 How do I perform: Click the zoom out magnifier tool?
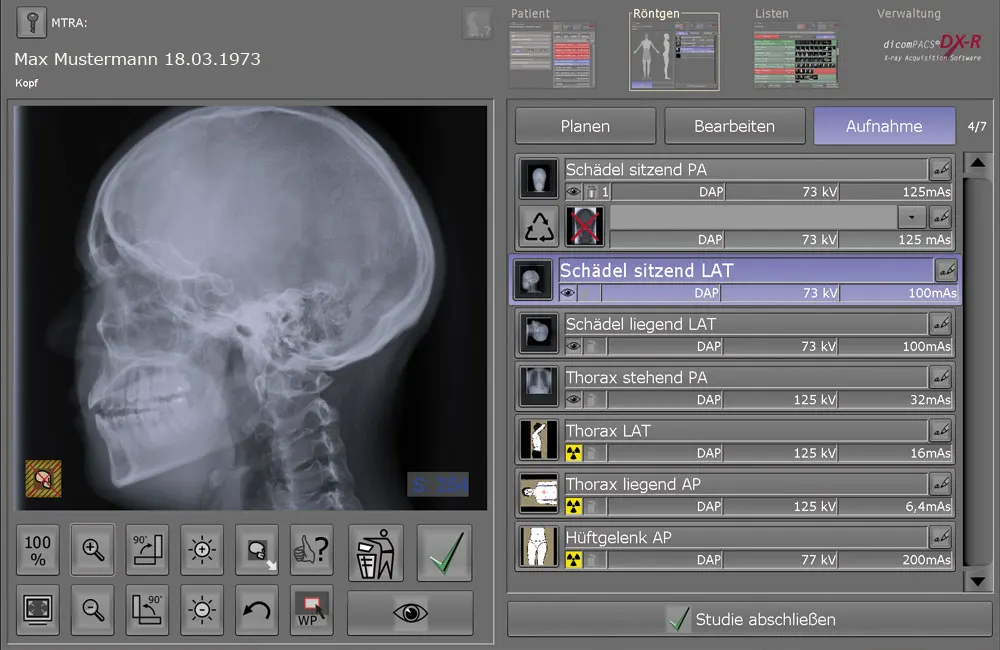[x=93, y=611]
